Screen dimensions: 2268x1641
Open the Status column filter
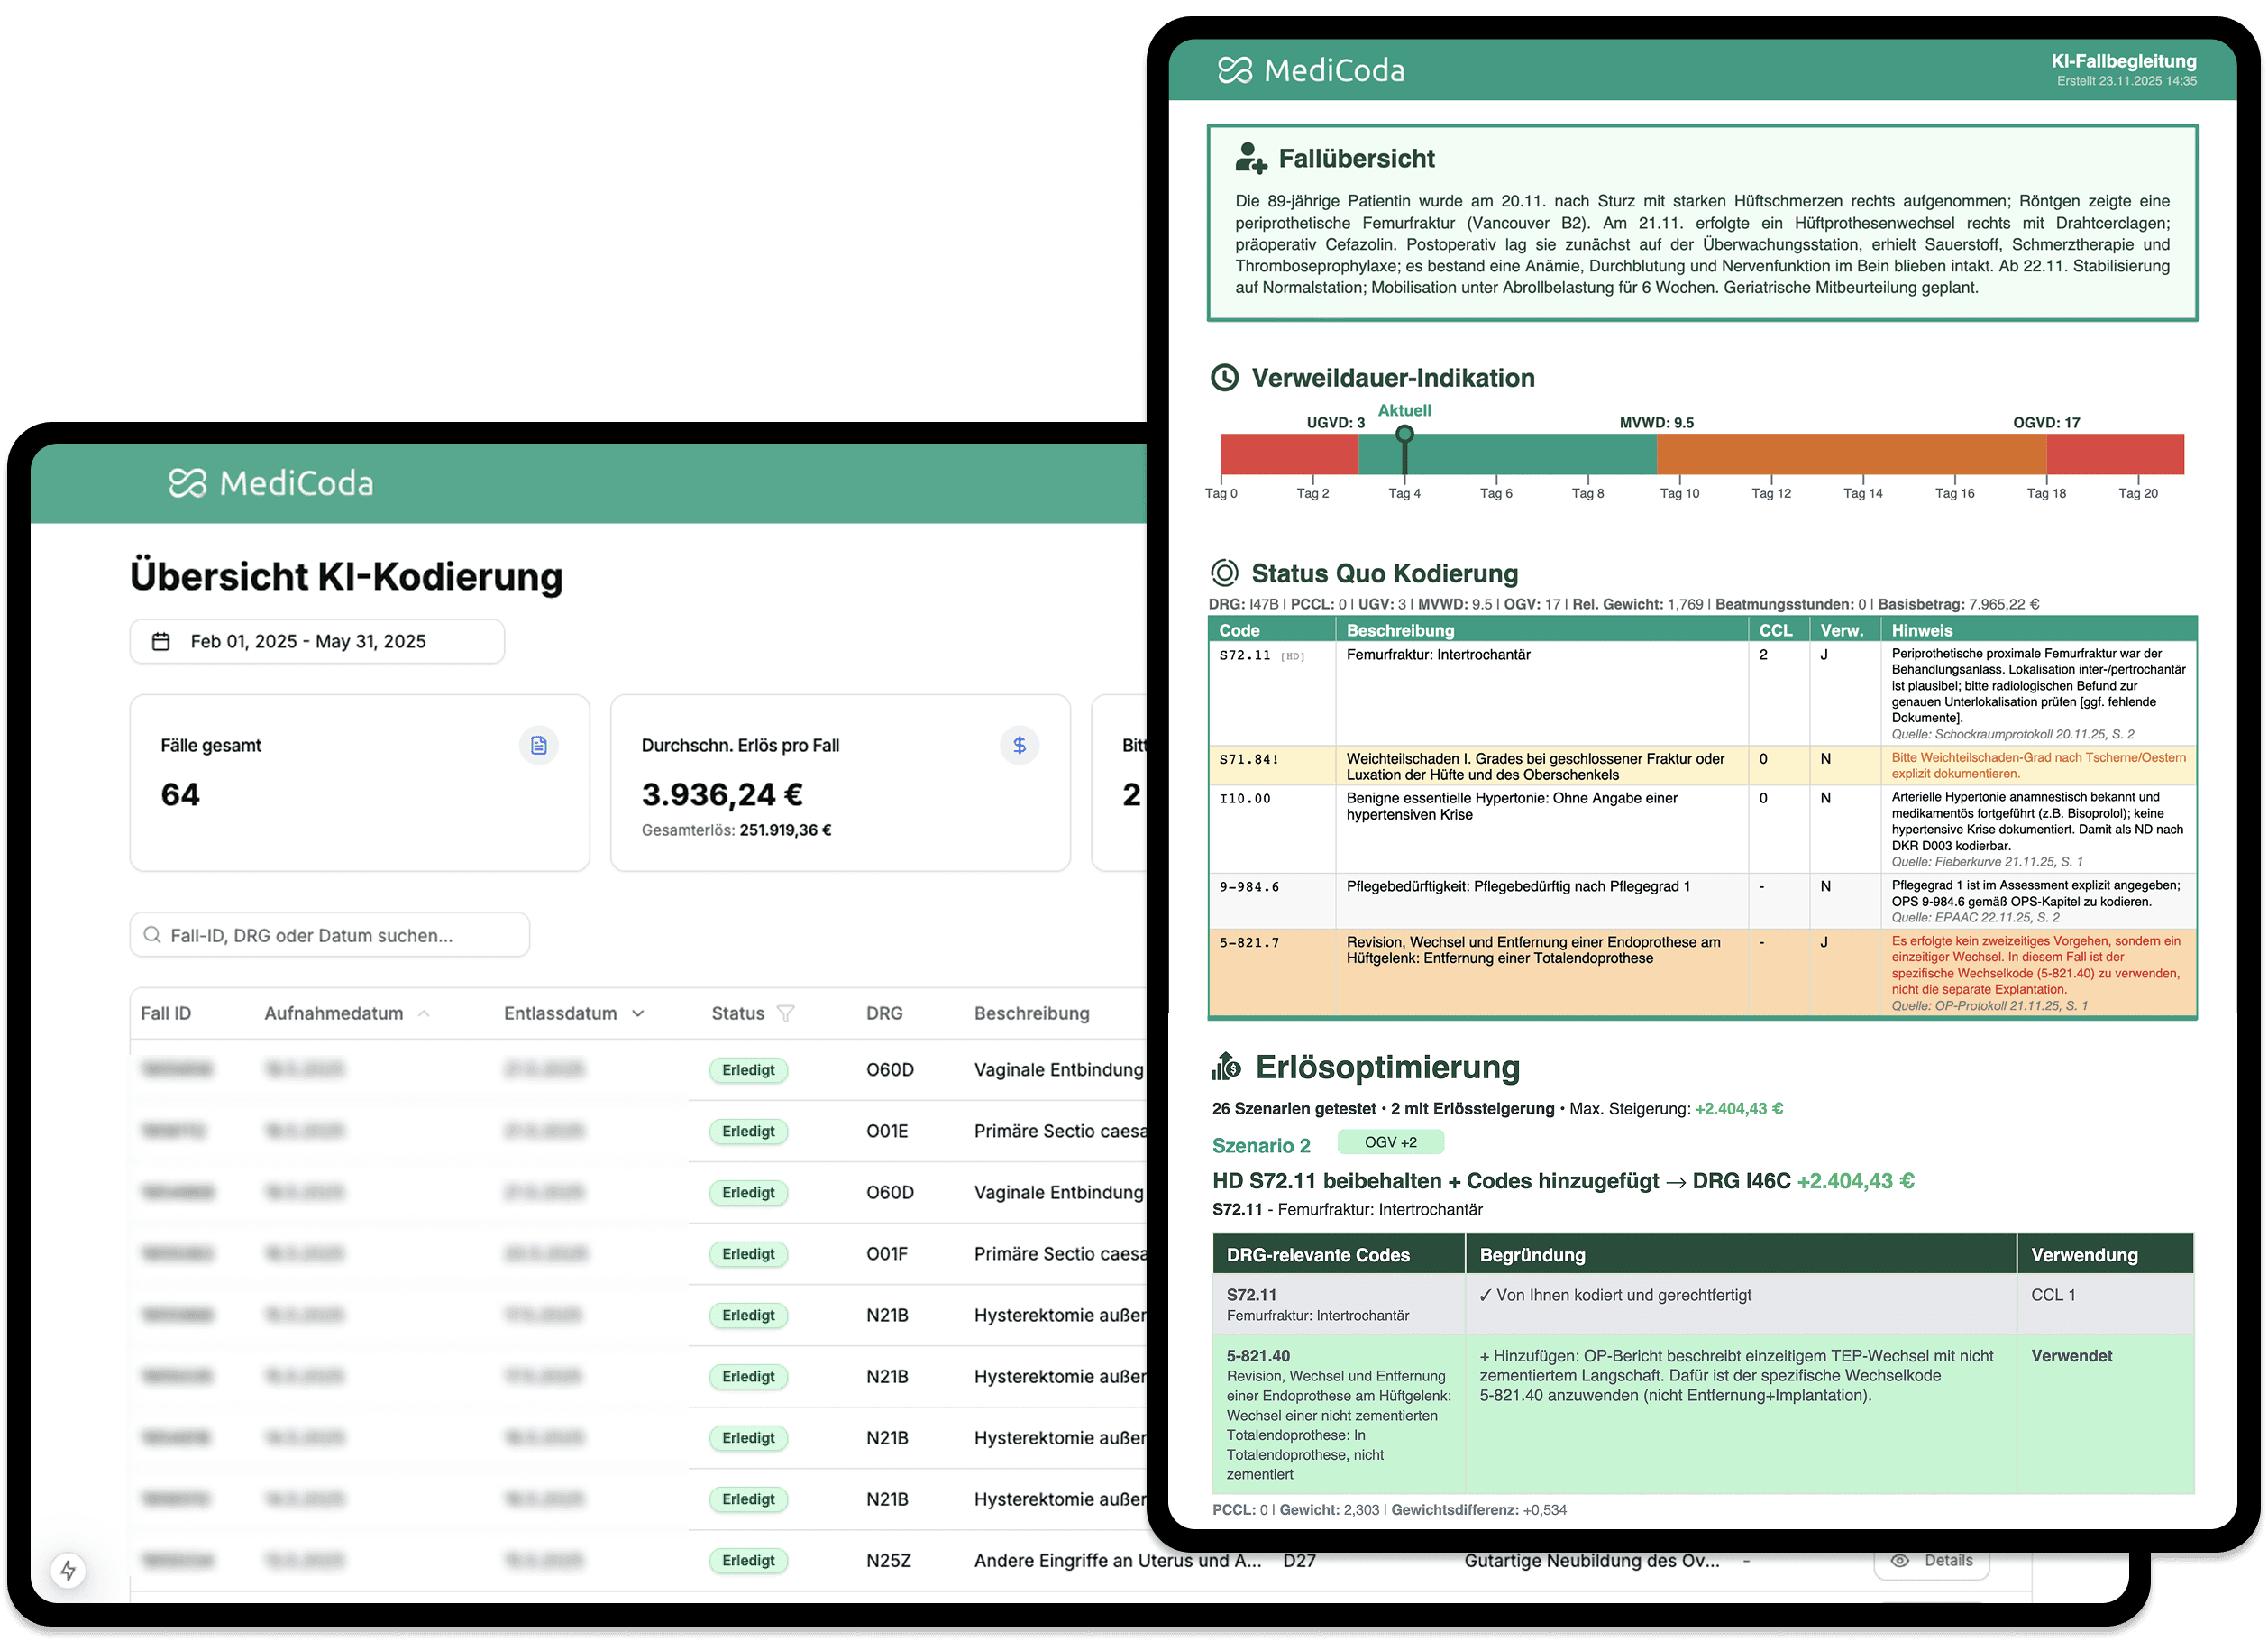coord(786,1014)
